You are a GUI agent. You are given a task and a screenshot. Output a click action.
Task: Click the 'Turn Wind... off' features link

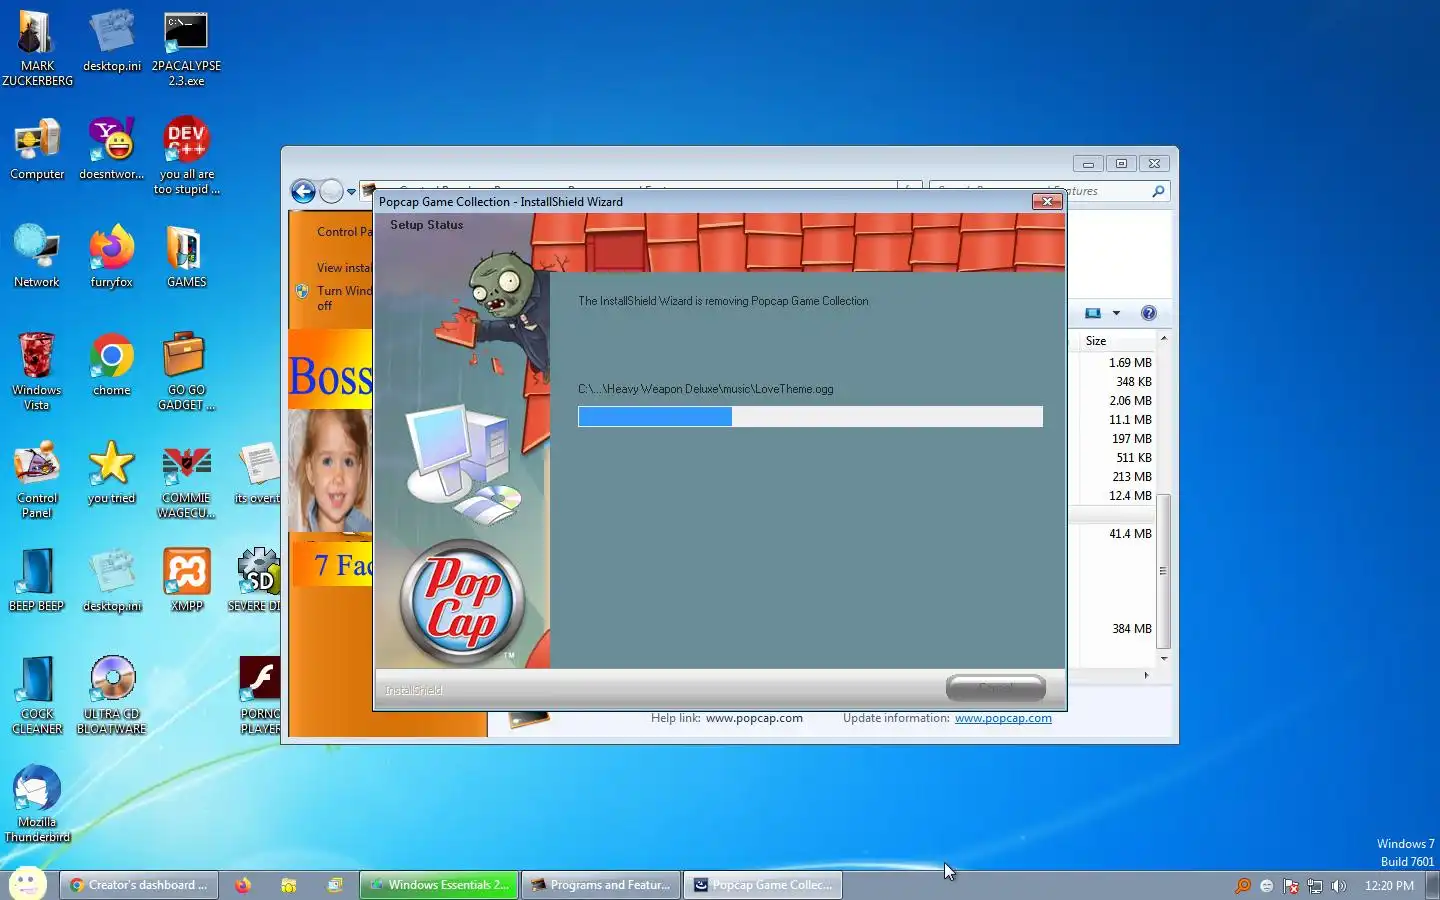(344, 298)
